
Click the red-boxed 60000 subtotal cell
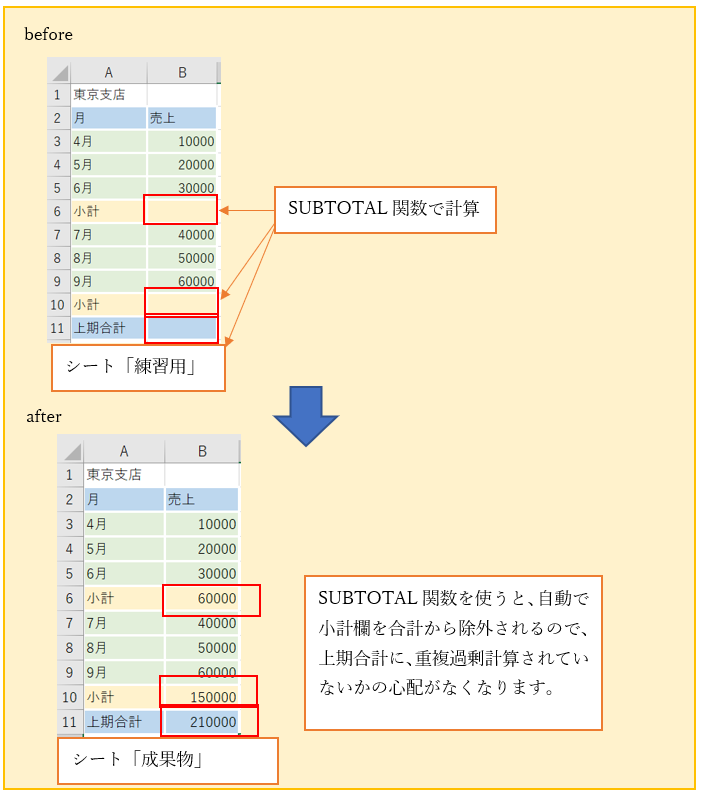coord(210,600)
